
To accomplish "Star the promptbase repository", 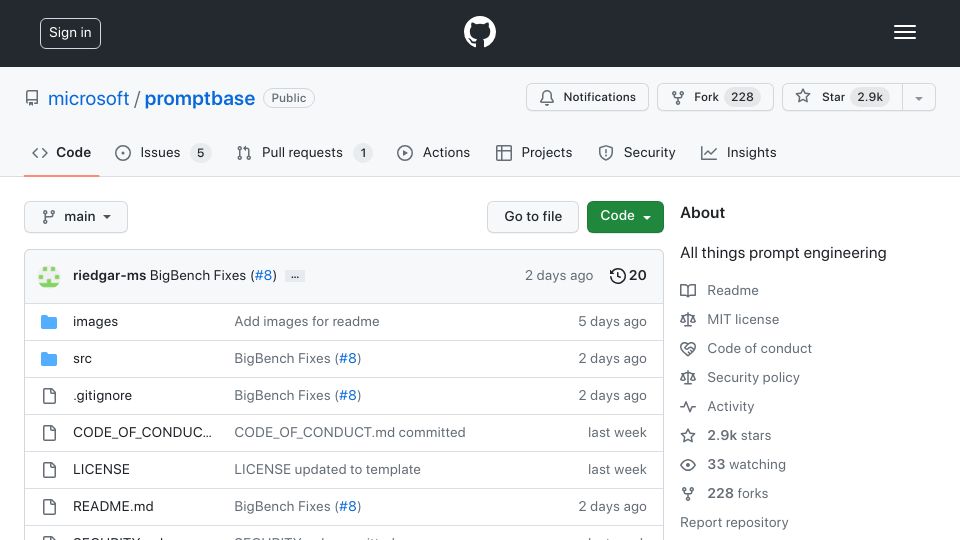I will coord(842,97).
